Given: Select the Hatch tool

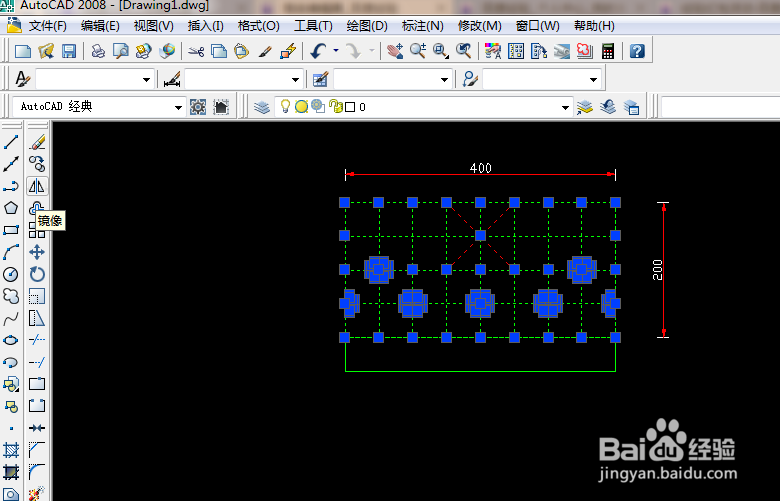Looking at the screenshot, I should (11, 450).
